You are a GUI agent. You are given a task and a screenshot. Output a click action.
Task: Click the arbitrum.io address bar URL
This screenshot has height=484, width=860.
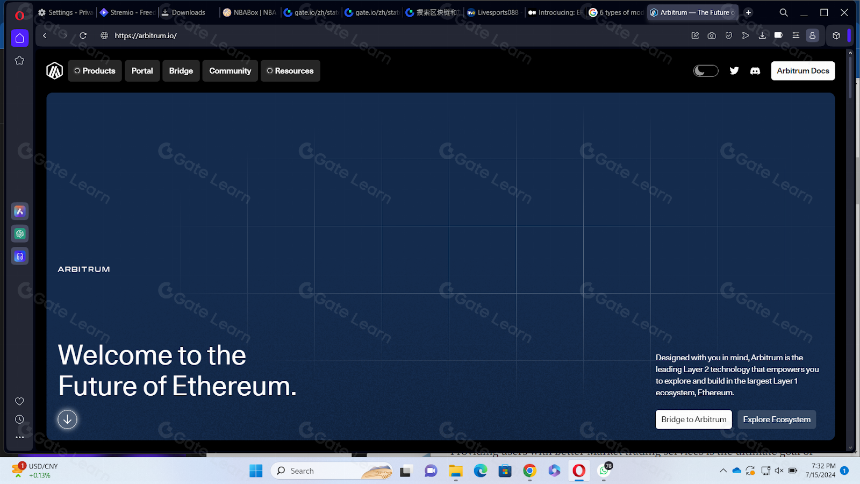145,36
